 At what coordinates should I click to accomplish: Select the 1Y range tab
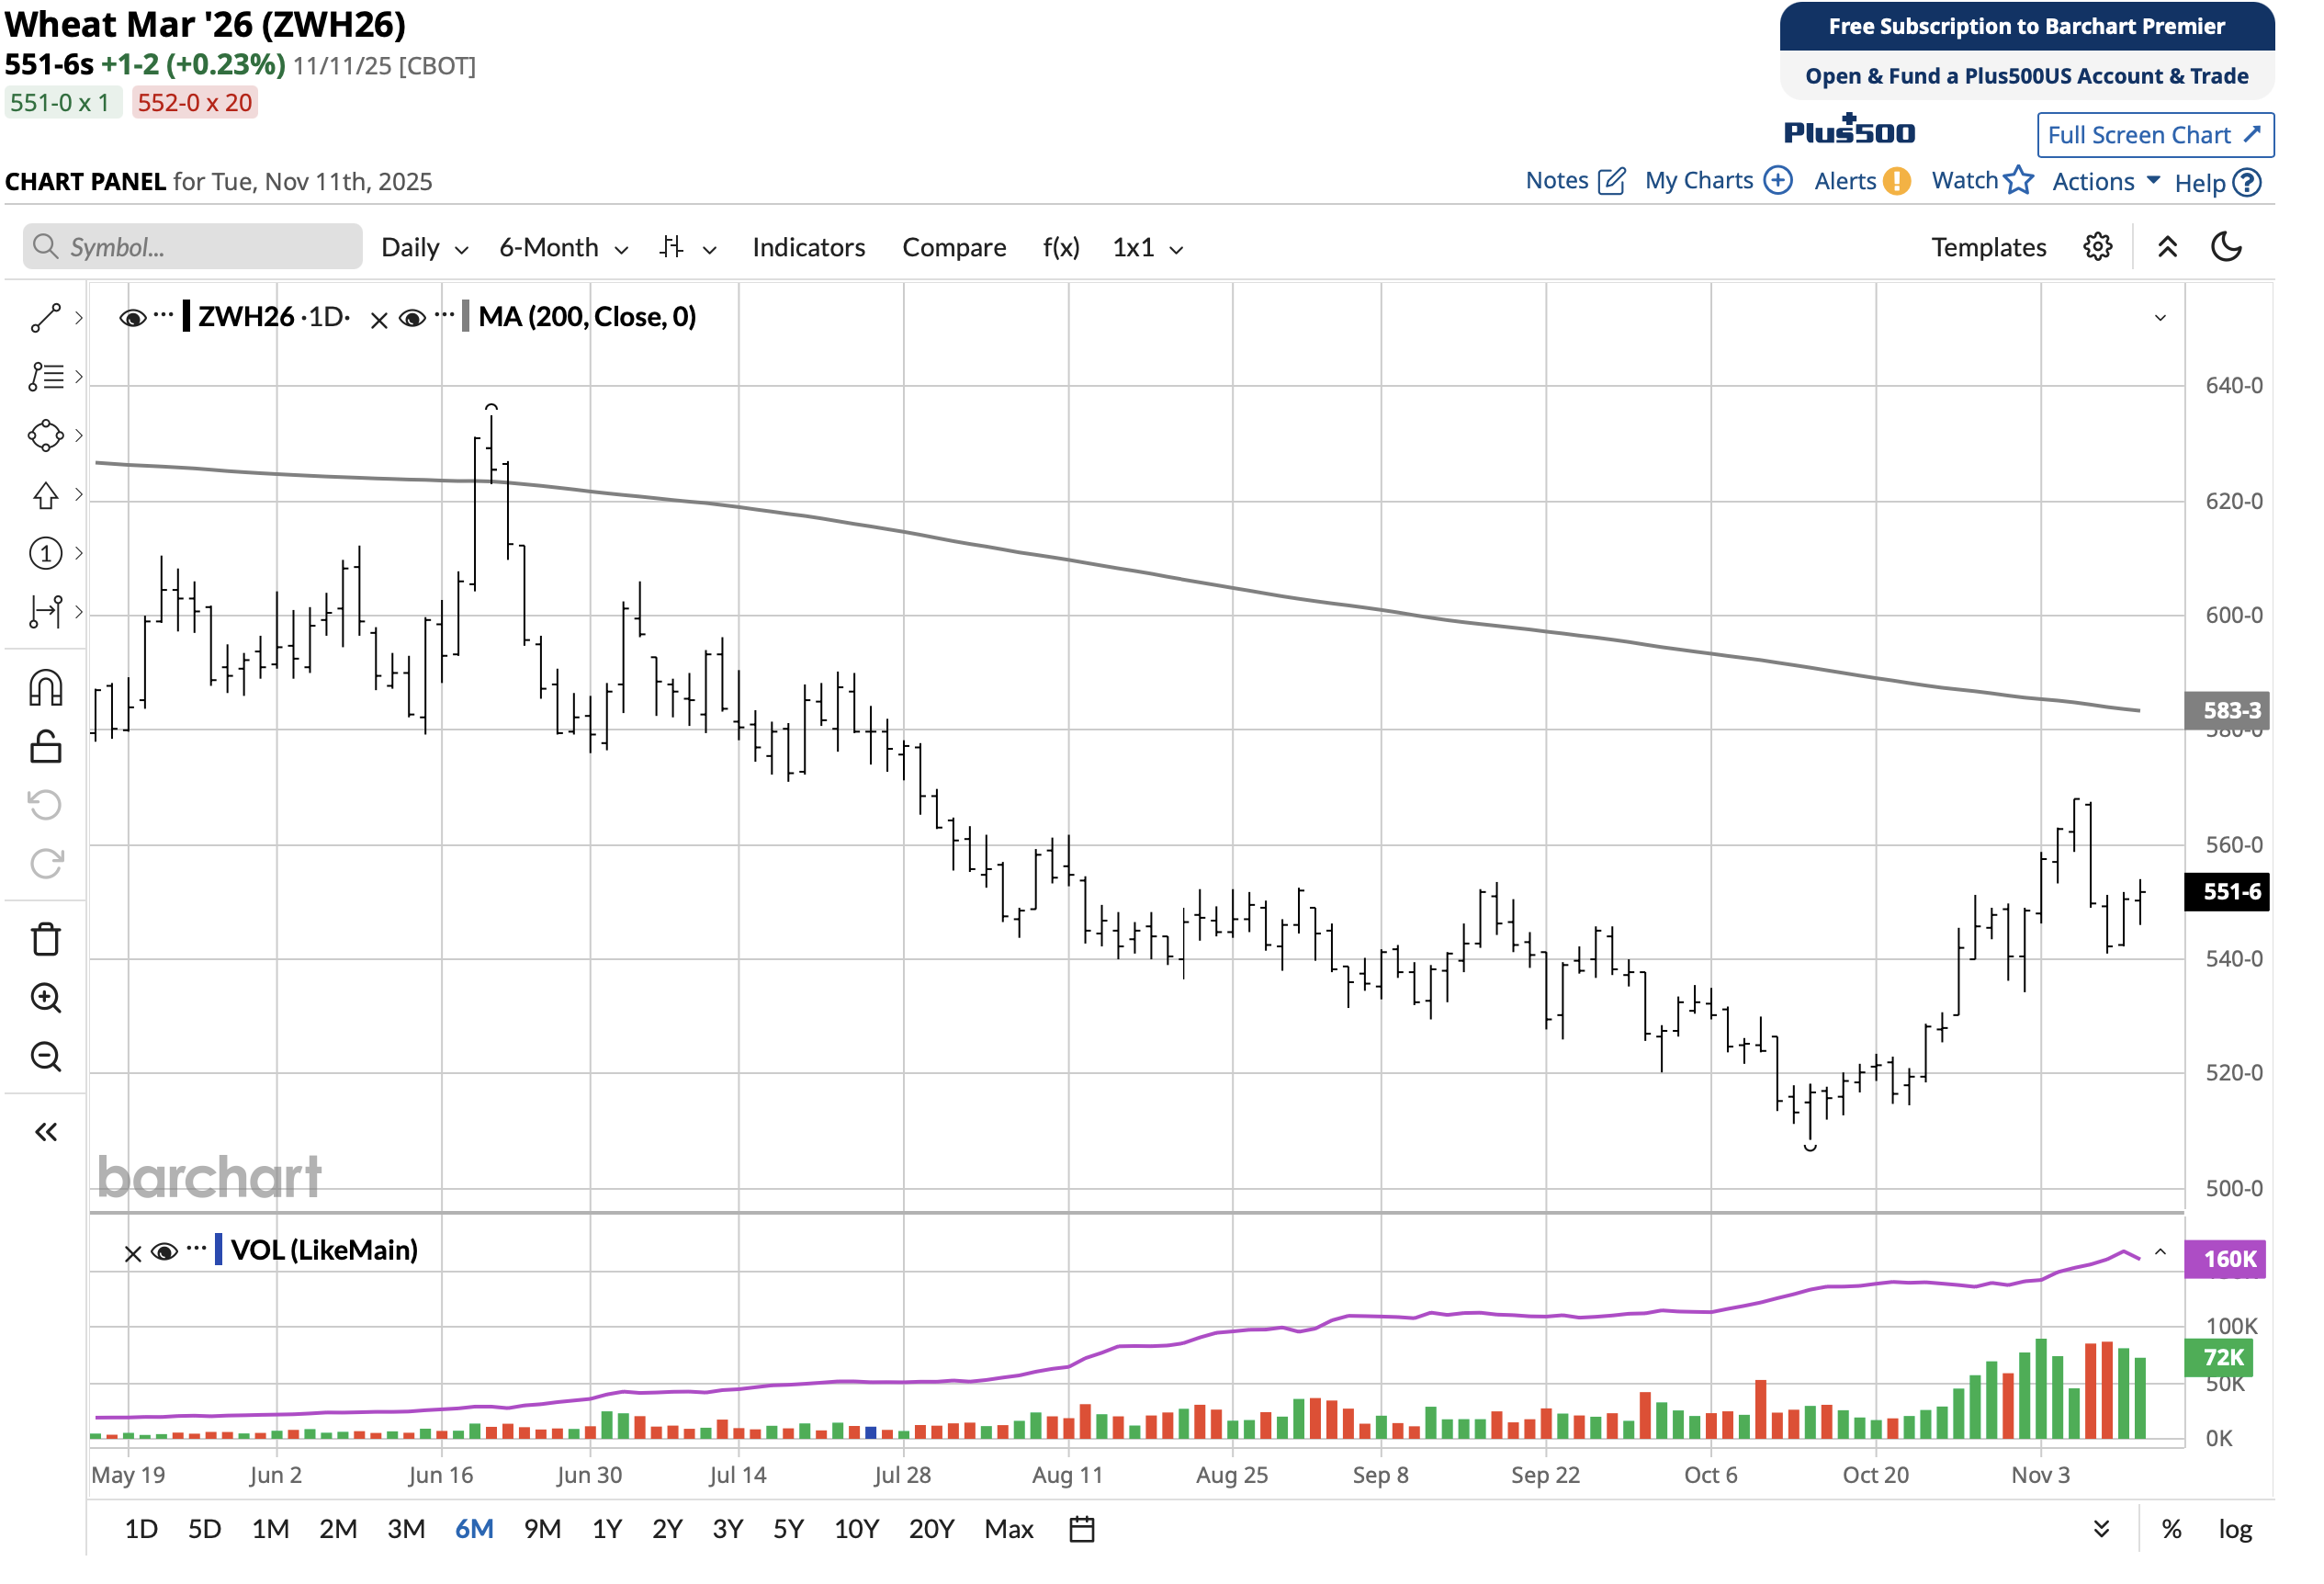coord(606,1529)
